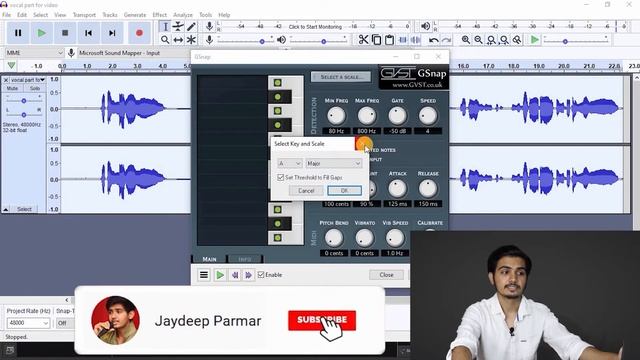The image size is (640, 360).
Task: Toggle Set Threshold to Fill Gaps checkbox
Action: pyautogui.click(x=280, y=177)
